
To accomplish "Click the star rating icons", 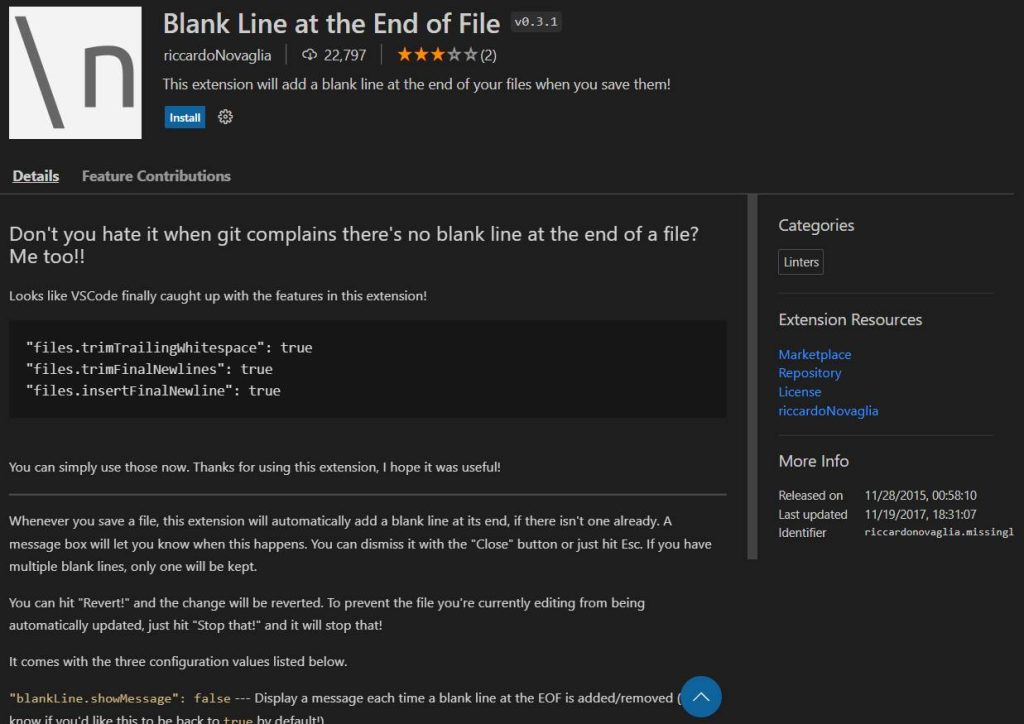I will pyautogui.click(x=438, y=55).
